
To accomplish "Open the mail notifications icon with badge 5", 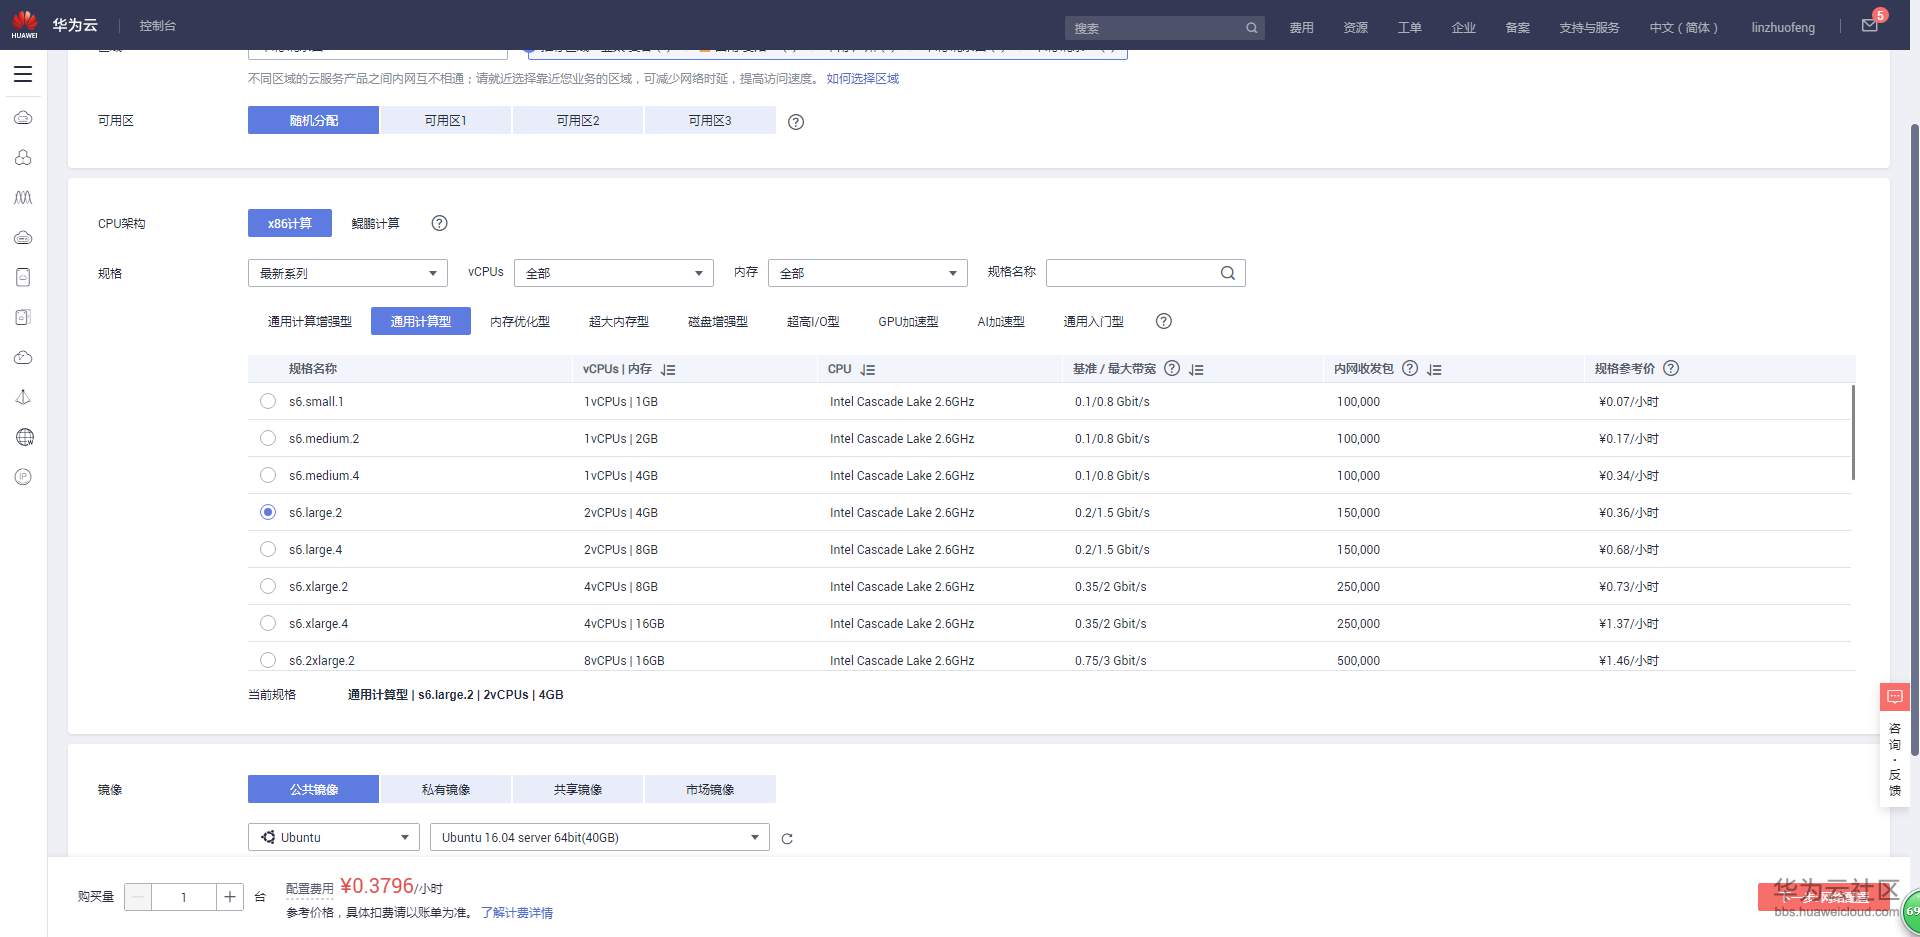I will (1870, 26).
